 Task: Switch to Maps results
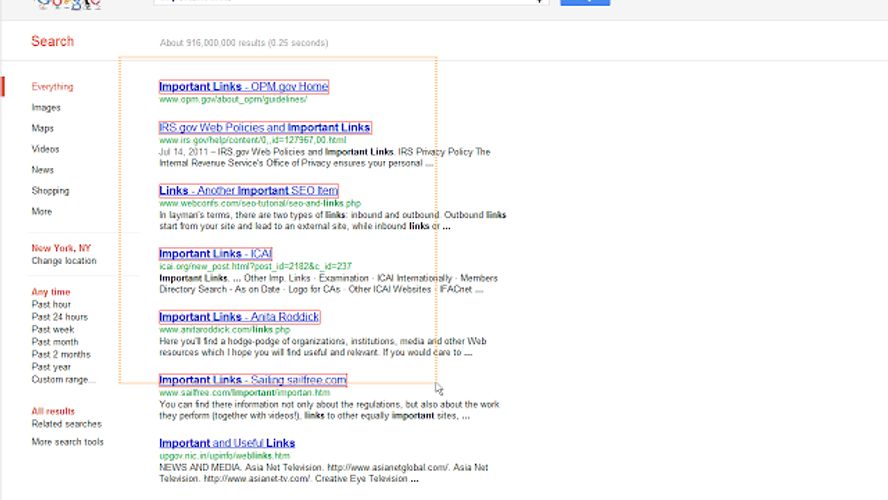pos(43,129)
